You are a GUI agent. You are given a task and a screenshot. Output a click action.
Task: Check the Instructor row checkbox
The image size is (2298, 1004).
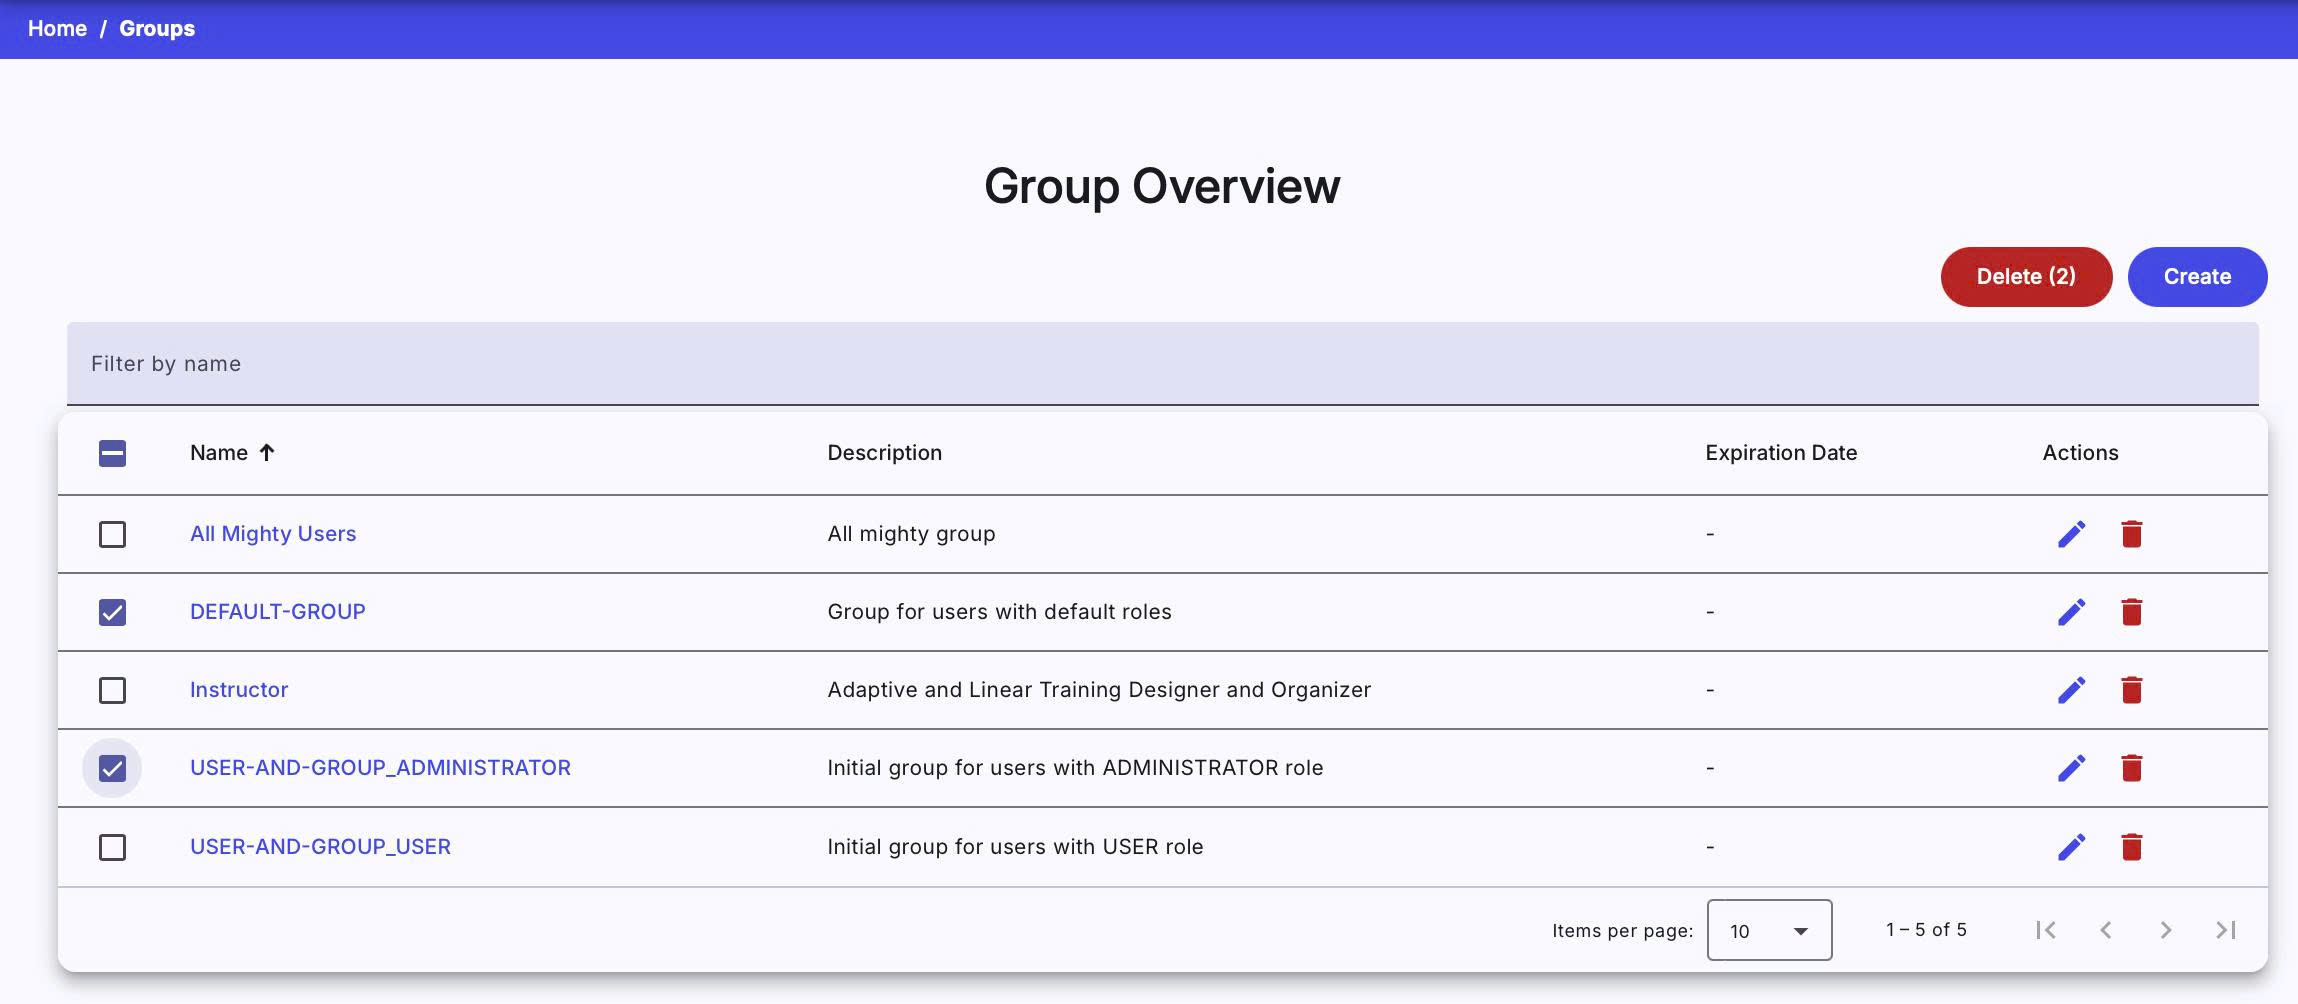[x=113, y=690]
